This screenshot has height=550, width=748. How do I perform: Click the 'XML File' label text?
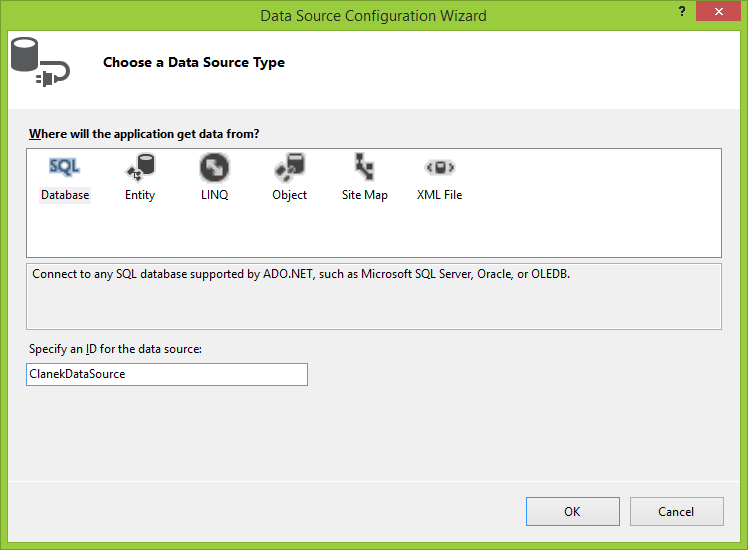point(439,195)
